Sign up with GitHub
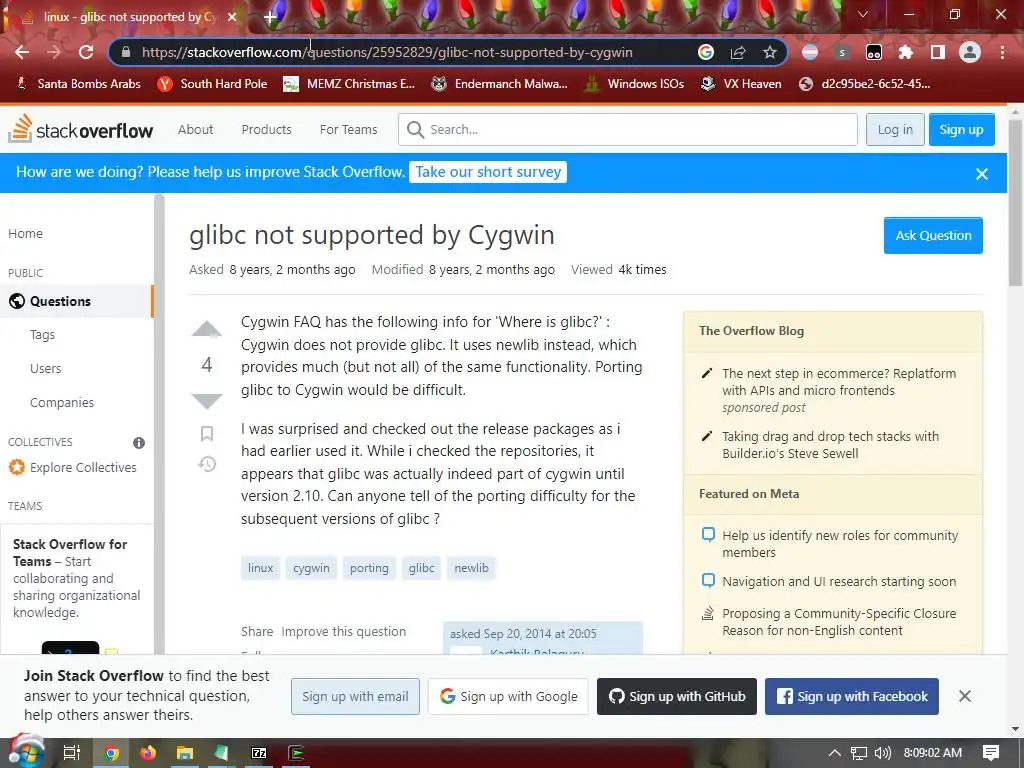The width and height of the screenshot is (1024, 768). 677,696
